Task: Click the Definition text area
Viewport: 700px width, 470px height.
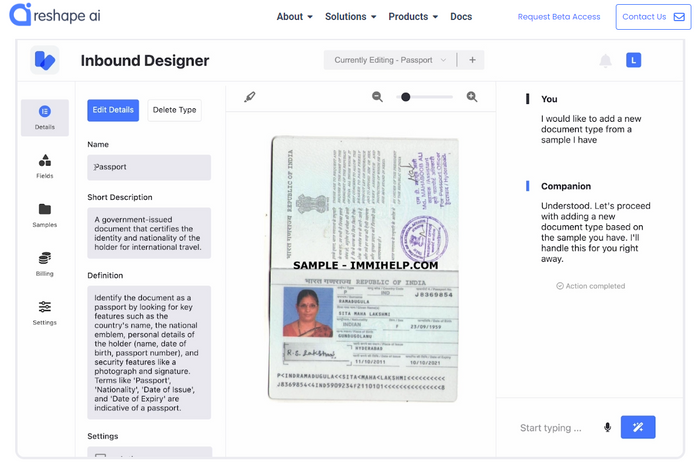Action: click(x=149, y=353)
